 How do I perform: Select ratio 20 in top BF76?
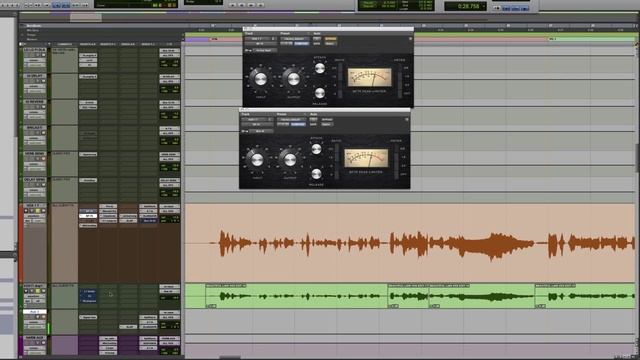[x=335, y=68]
